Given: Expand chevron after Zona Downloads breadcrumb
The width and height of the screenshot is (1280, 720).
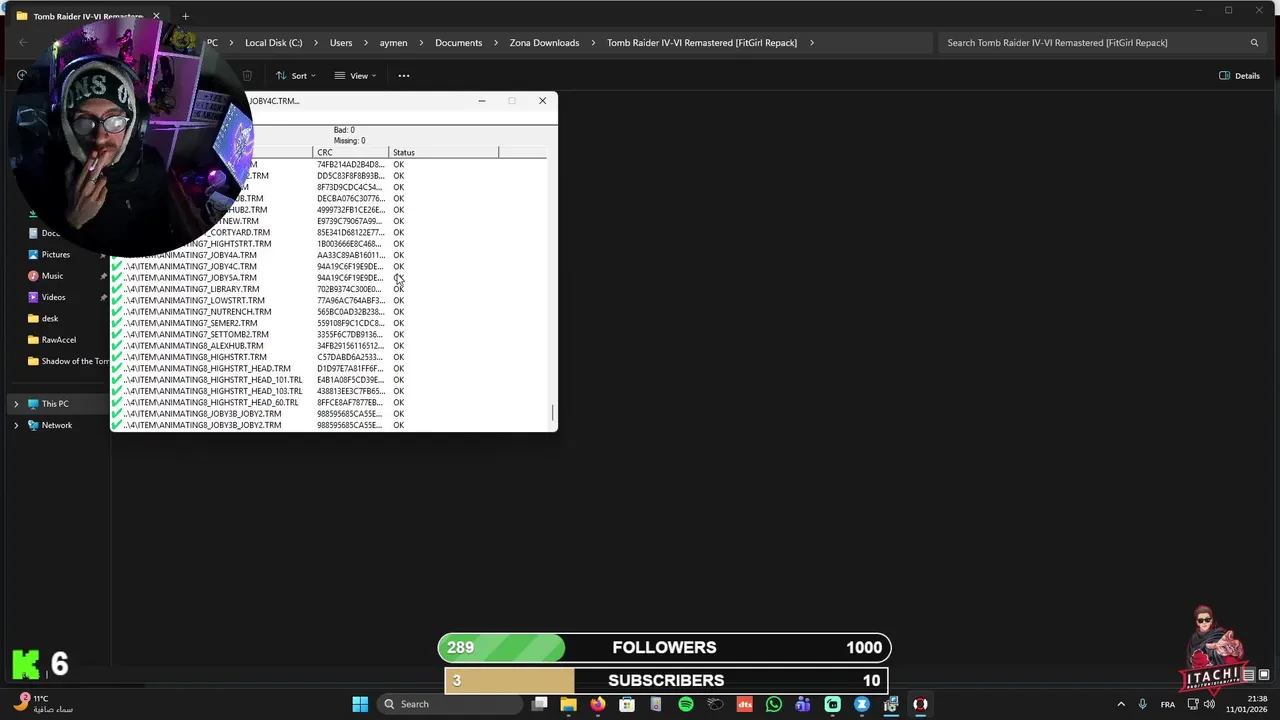Looking at the screenshot, I should tap(593, 43).
